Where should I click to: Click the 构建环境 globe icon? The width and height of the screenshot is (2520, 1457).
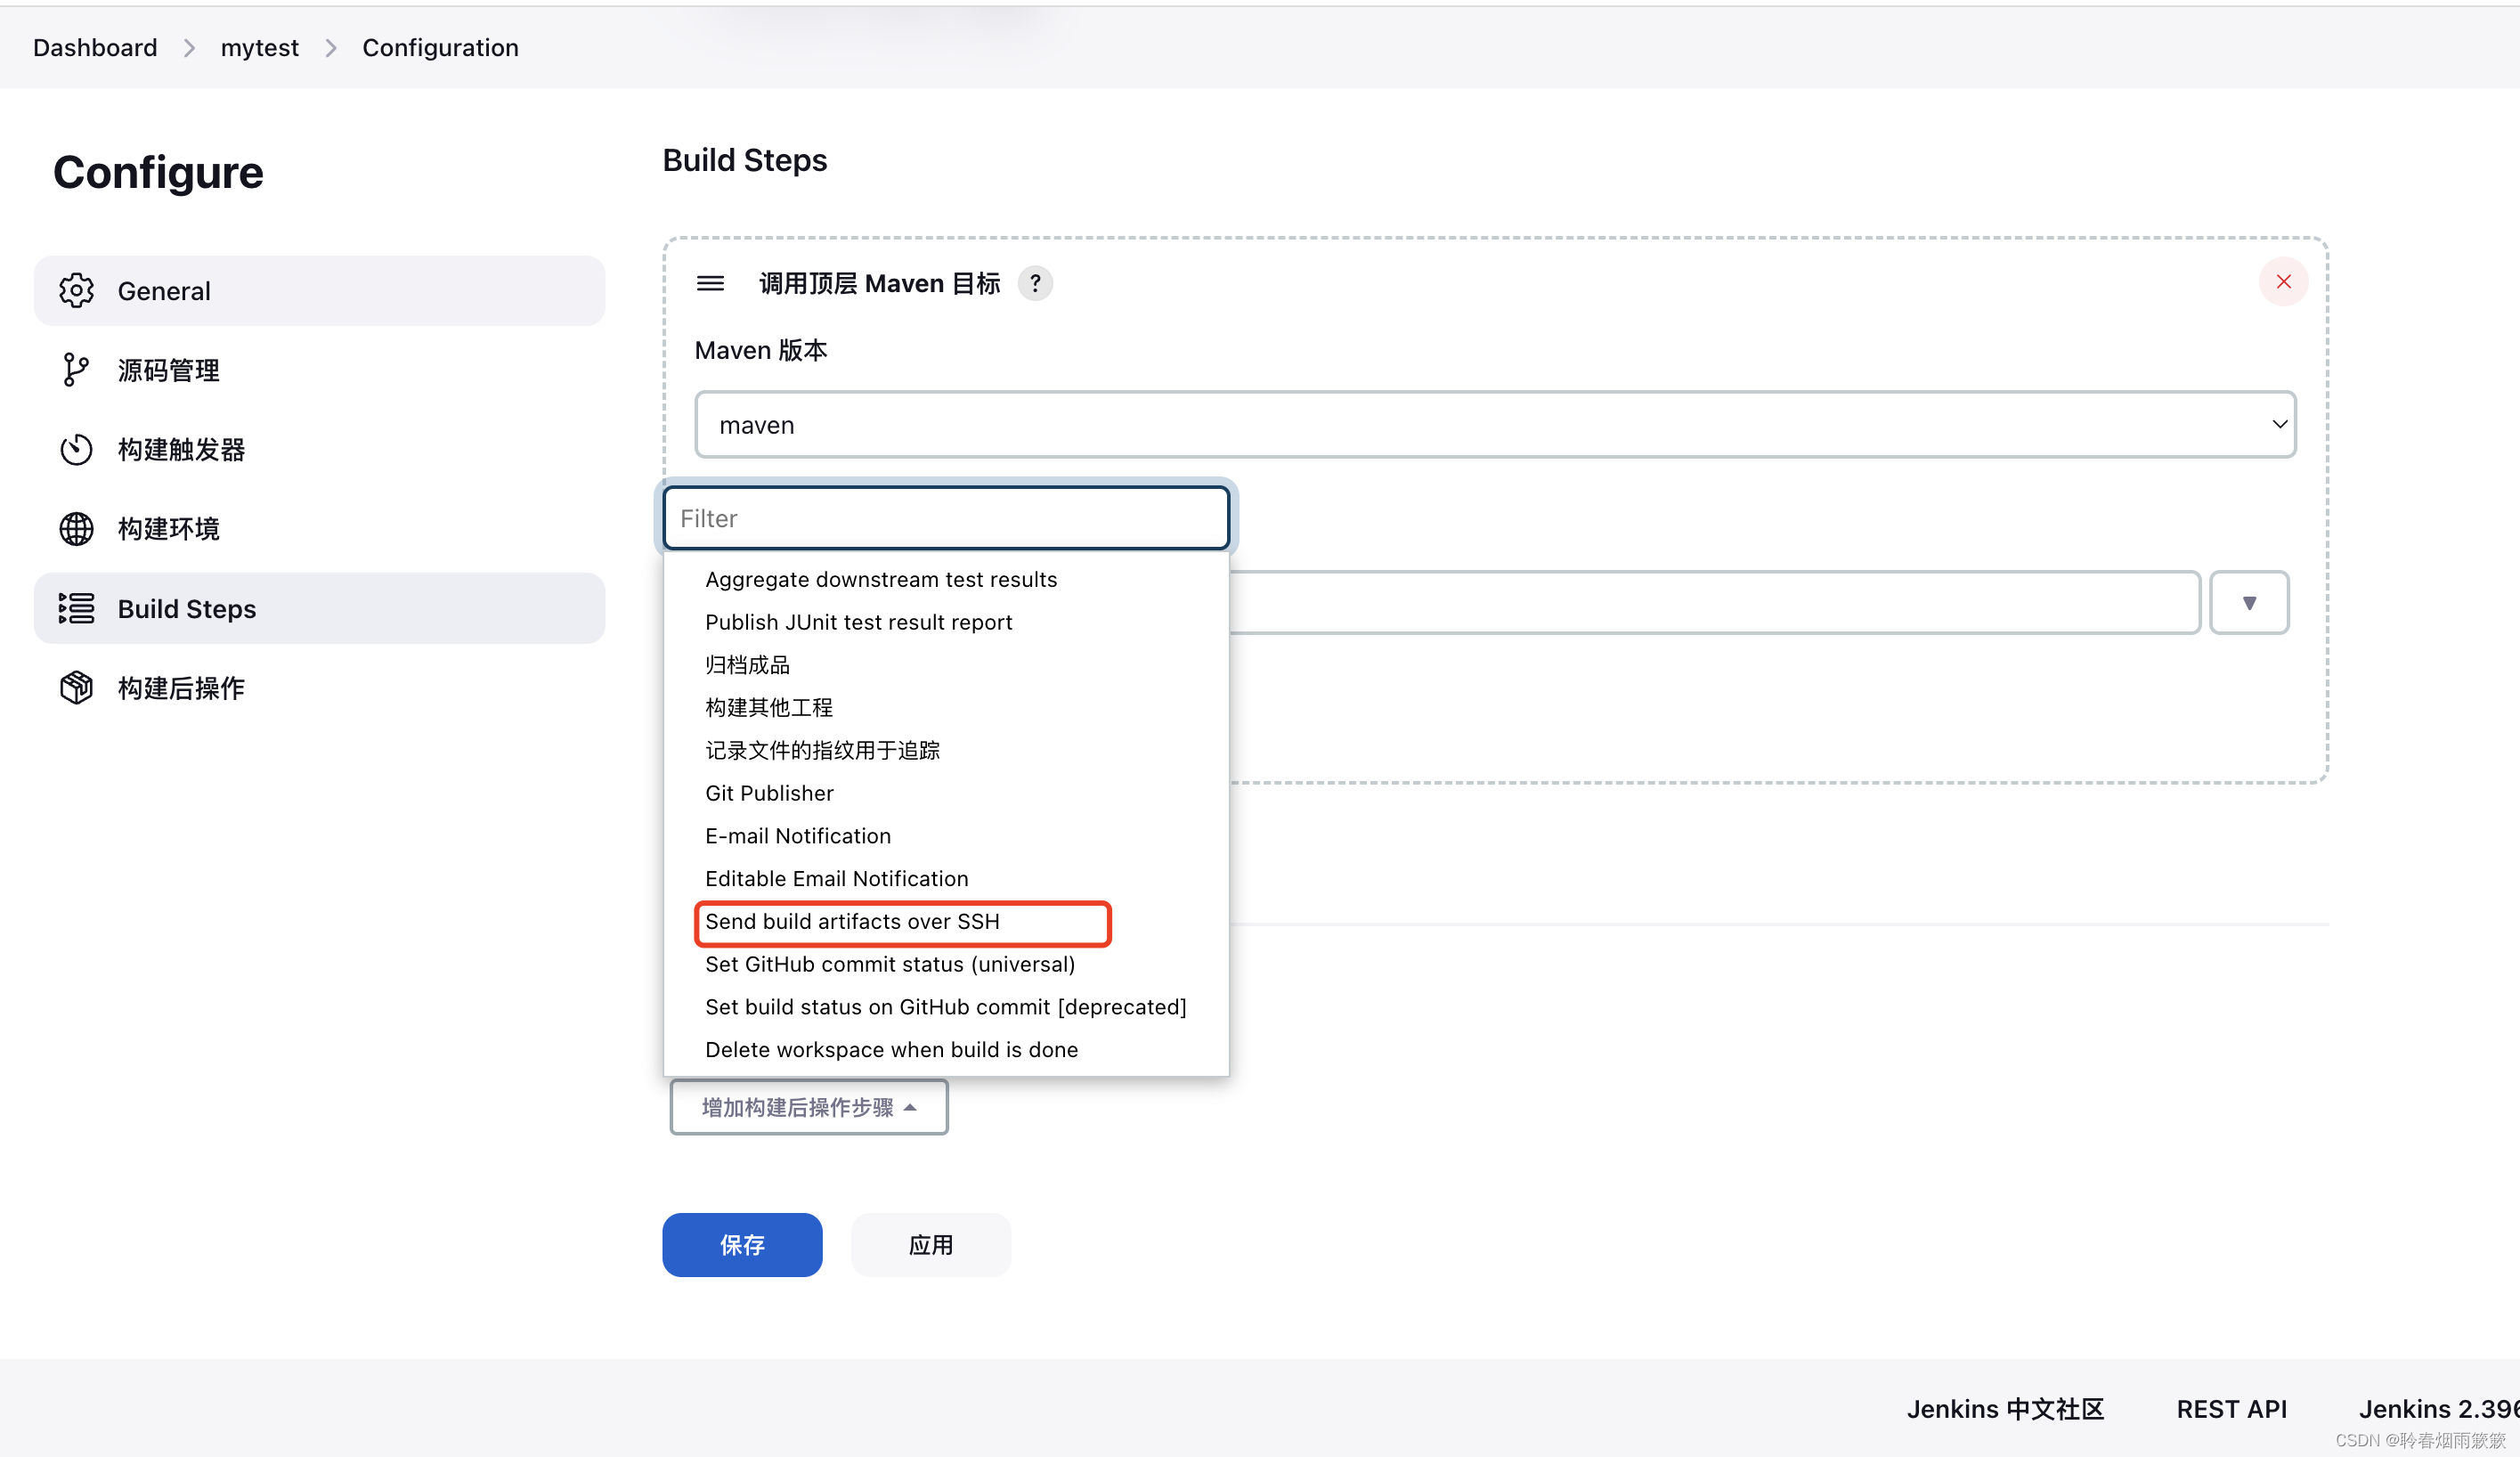pos(76,529)
